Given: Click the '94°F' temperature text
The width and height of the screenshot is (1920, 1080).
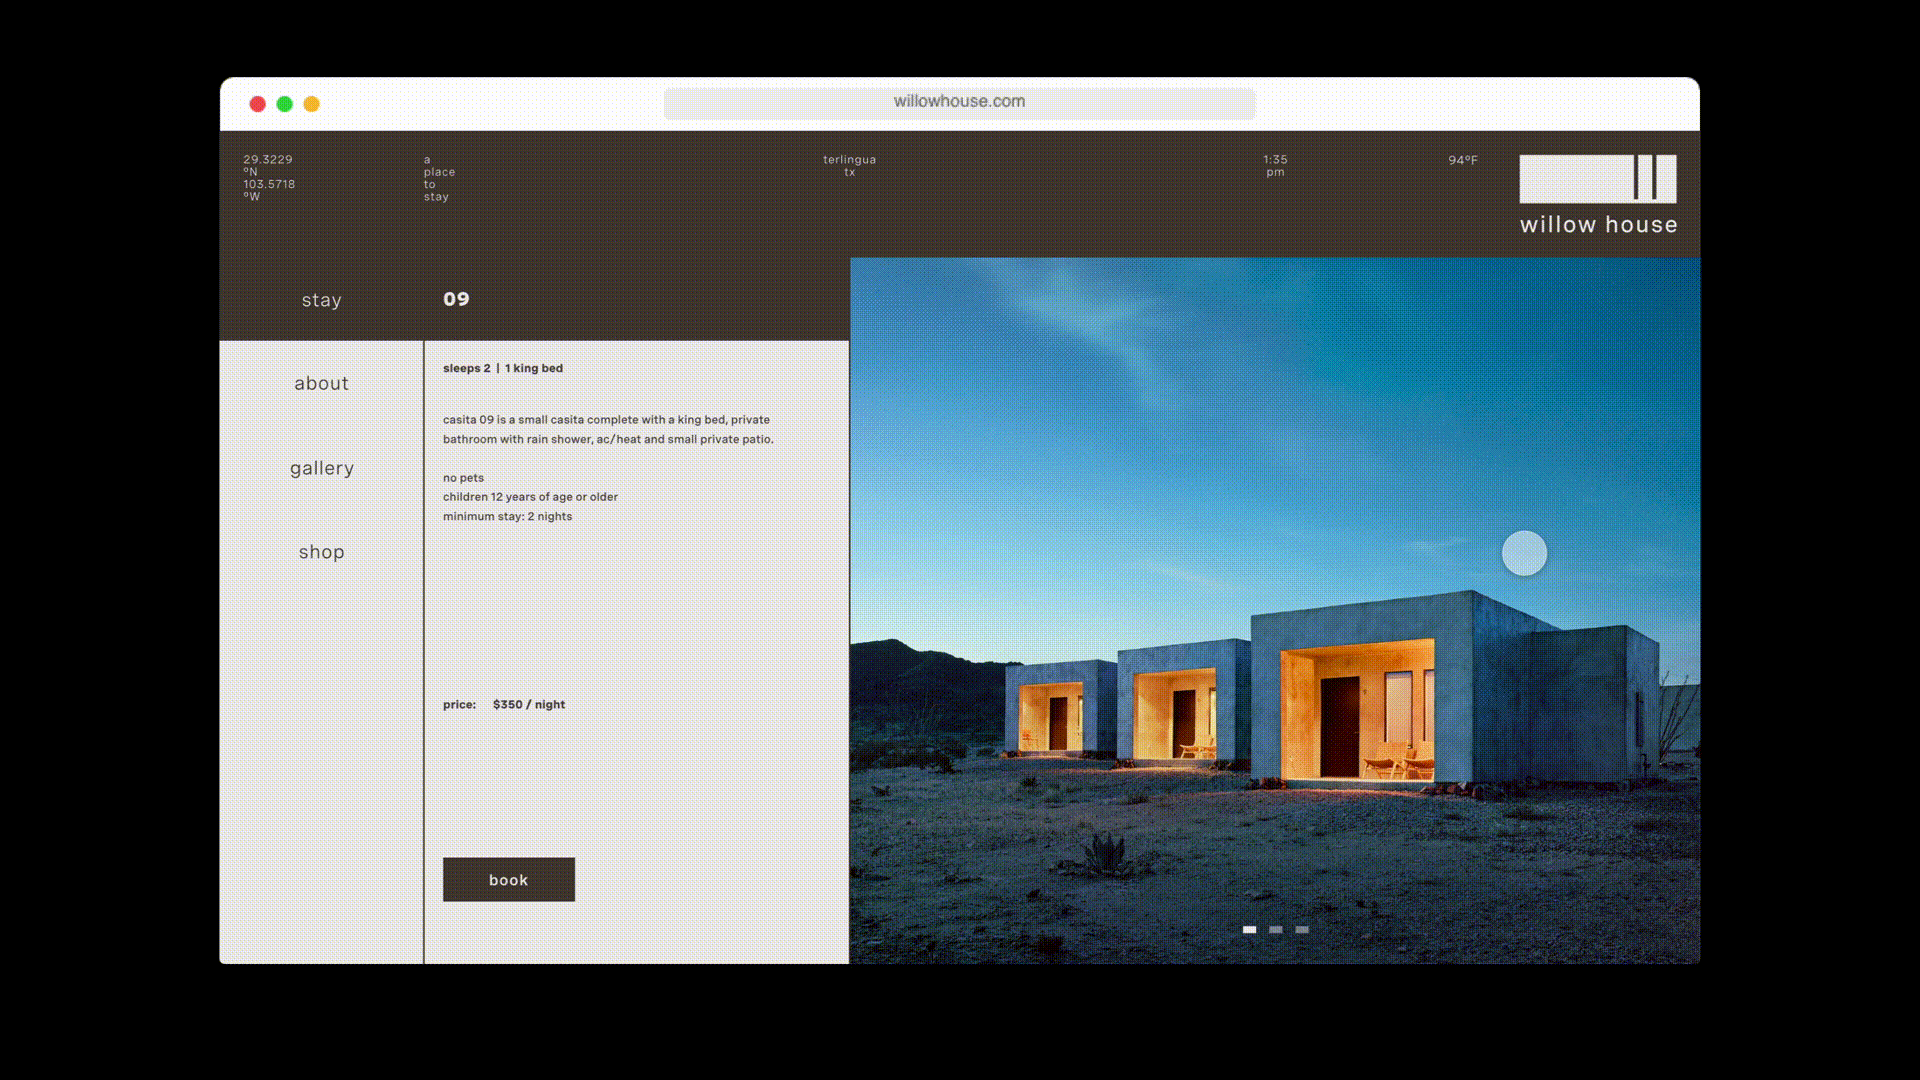Looking at the screenshot, I should 1462,160.
